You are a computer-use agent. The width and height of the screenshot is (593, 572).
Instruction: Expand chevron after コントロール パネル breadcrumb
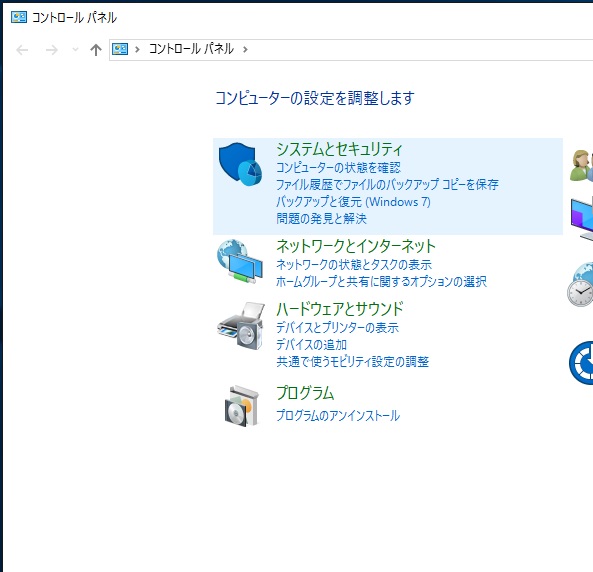[245, 49]
